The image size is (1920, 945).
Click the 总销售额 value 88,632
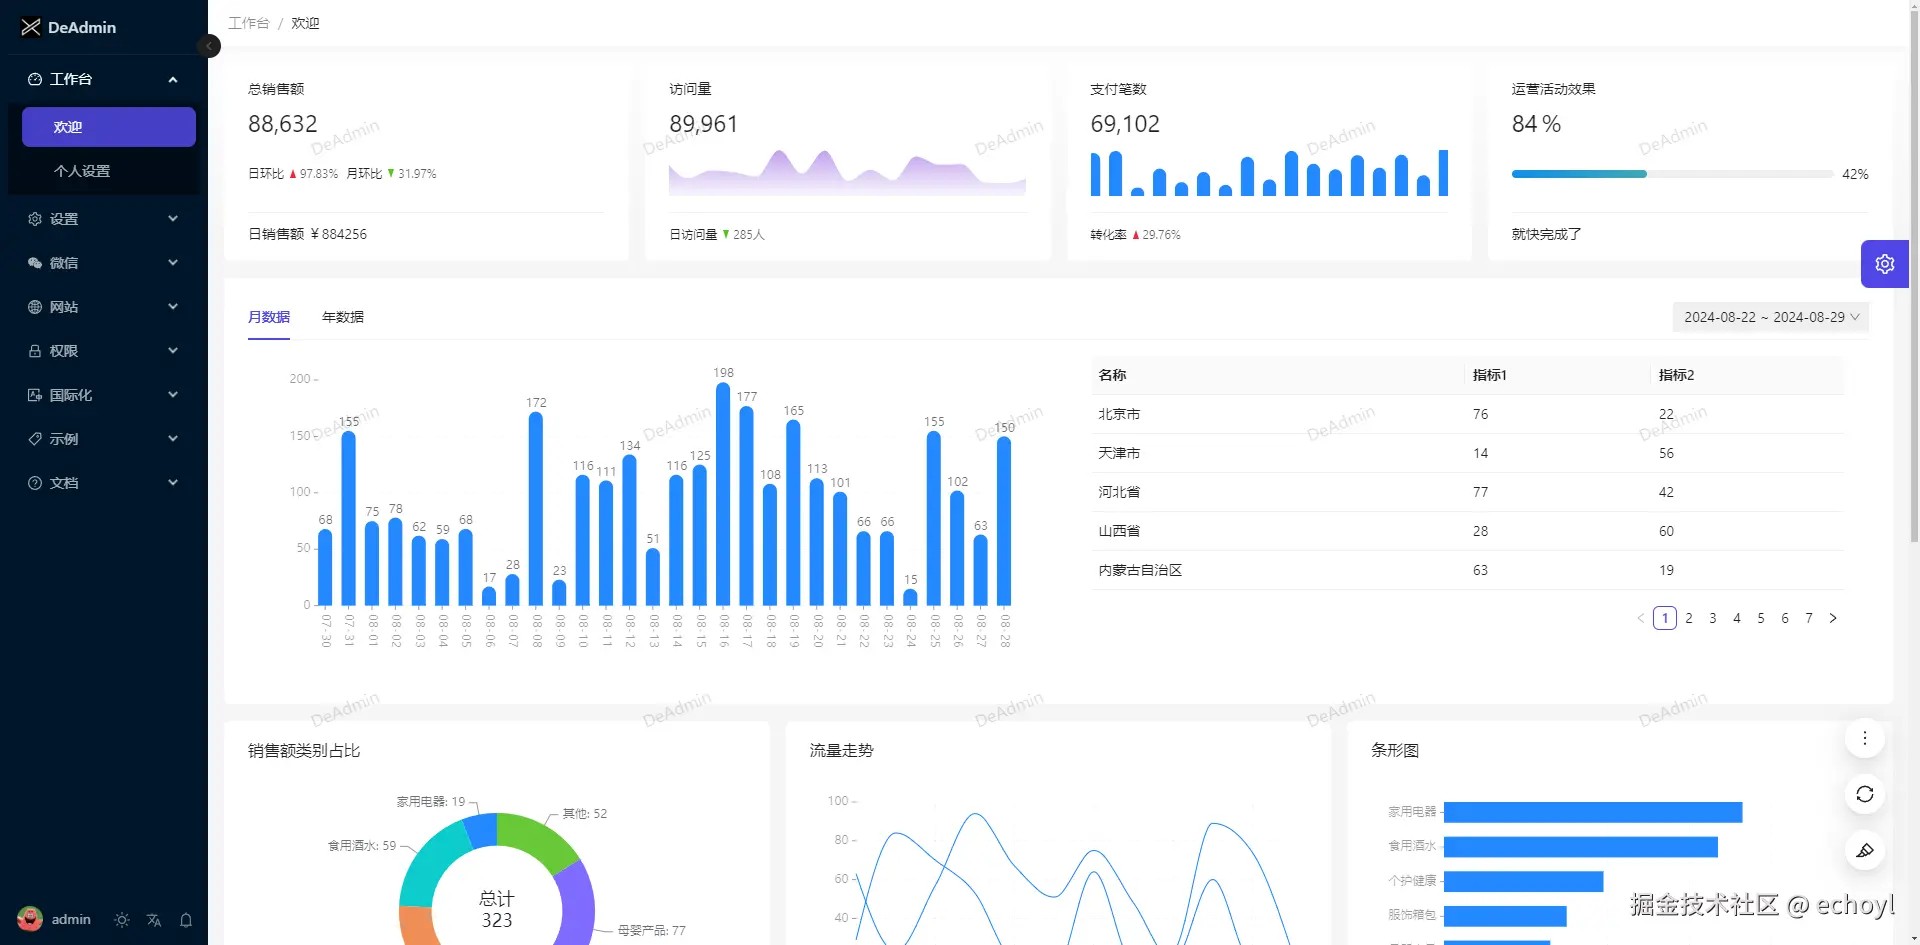point(283,124)
